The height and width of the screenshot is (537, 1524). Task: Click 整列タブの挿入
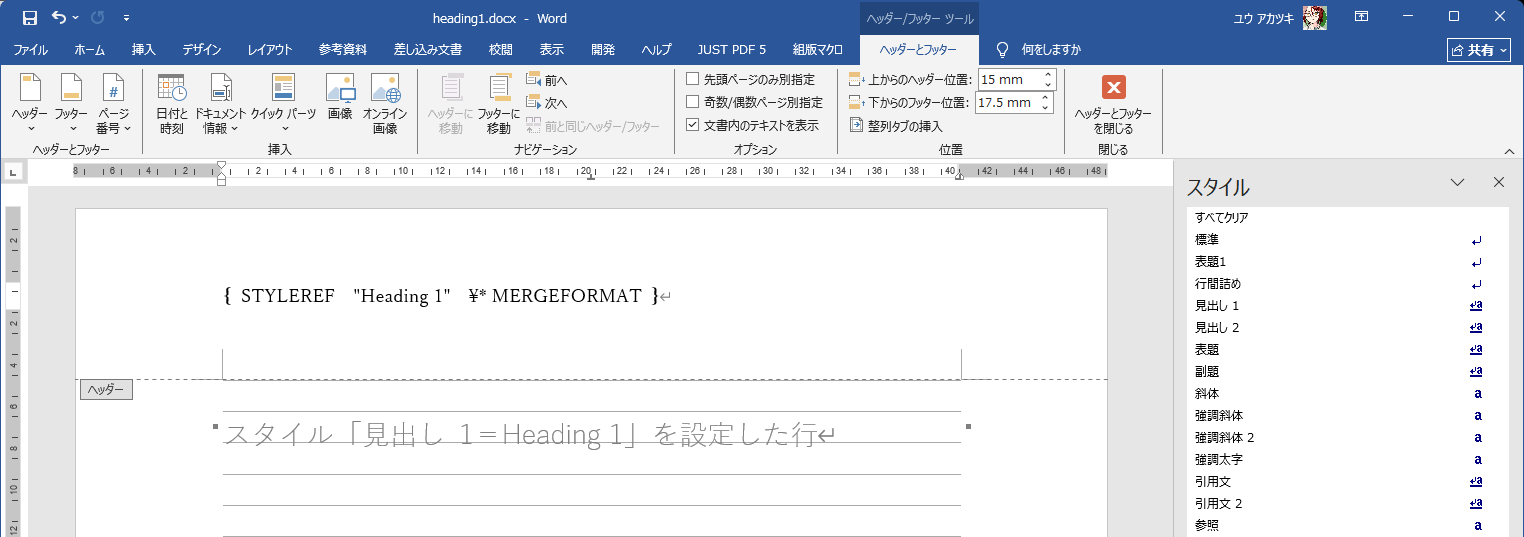coord(896,126)
